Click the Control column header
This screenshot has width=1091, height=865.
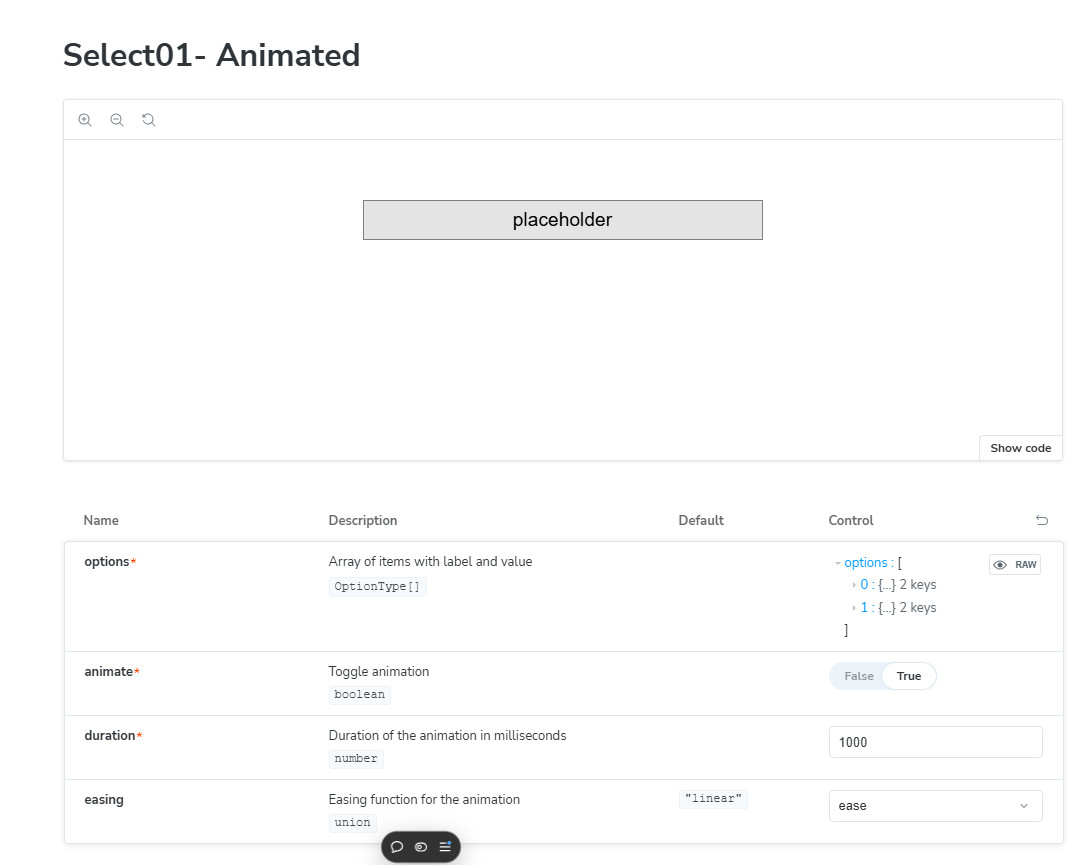tap(851, 520)
